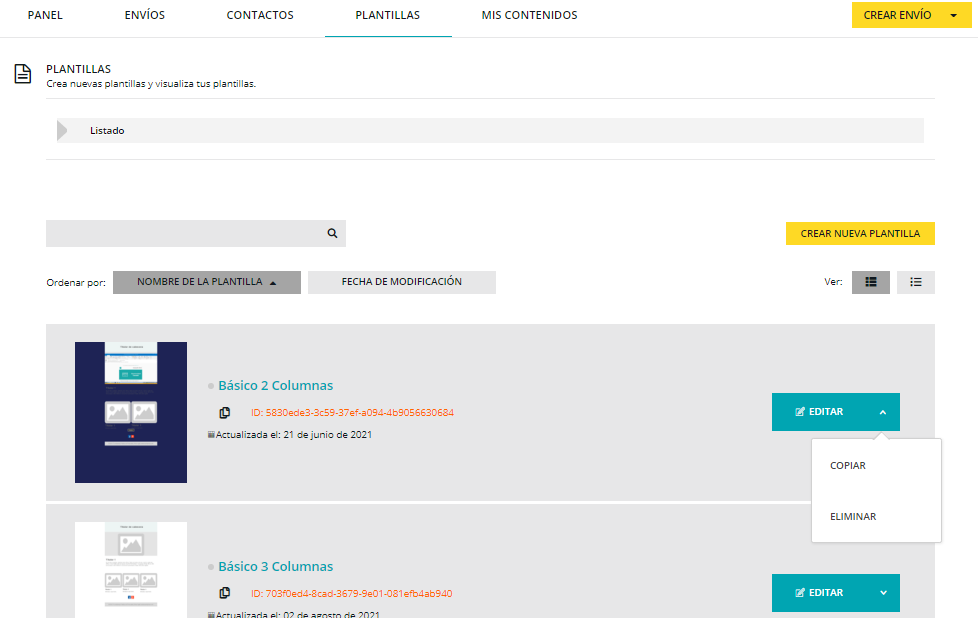Click Crear Nueva Plantilla button
Screen dimensions: 978x618
click(860, 233)
